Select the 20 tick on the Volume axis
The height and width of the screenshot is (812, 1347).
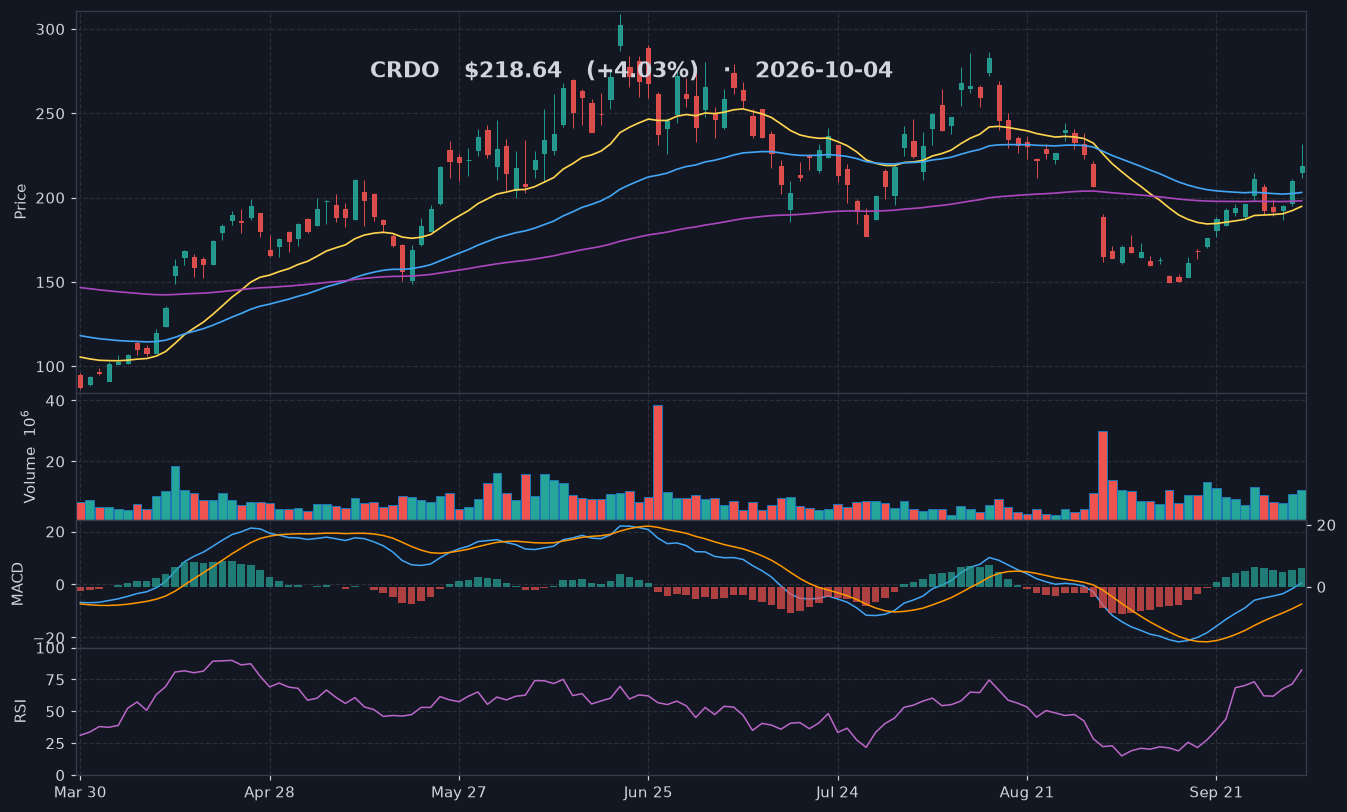(x=56, y=462)
